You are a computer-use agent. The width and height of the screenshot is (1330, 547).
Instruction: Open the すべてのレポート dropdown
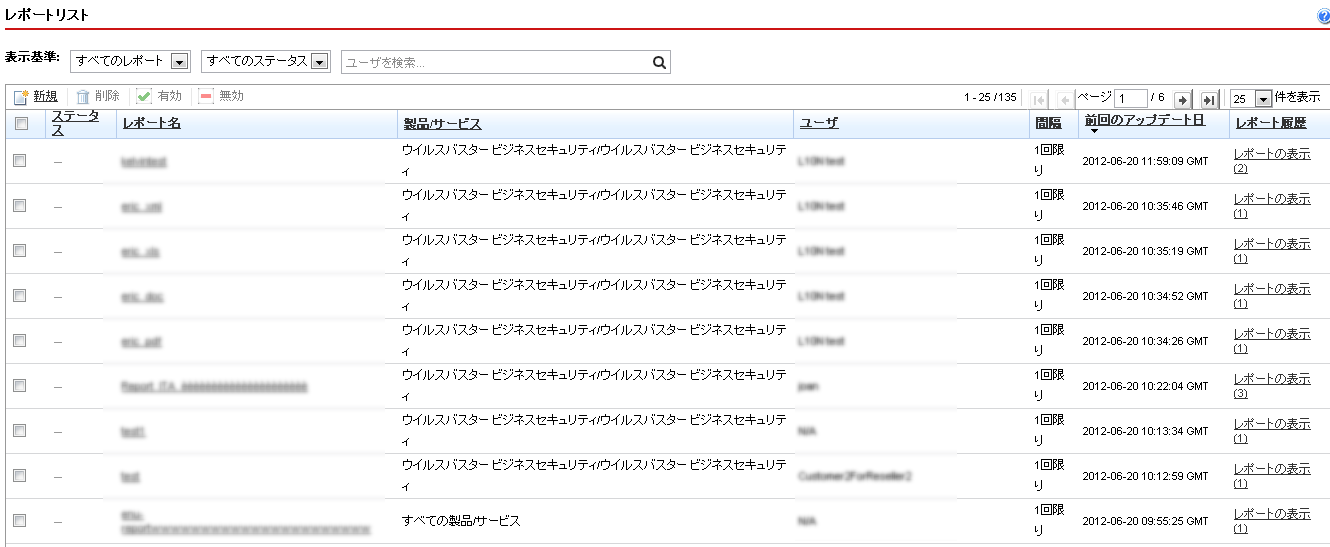click(x=130, y=62)
